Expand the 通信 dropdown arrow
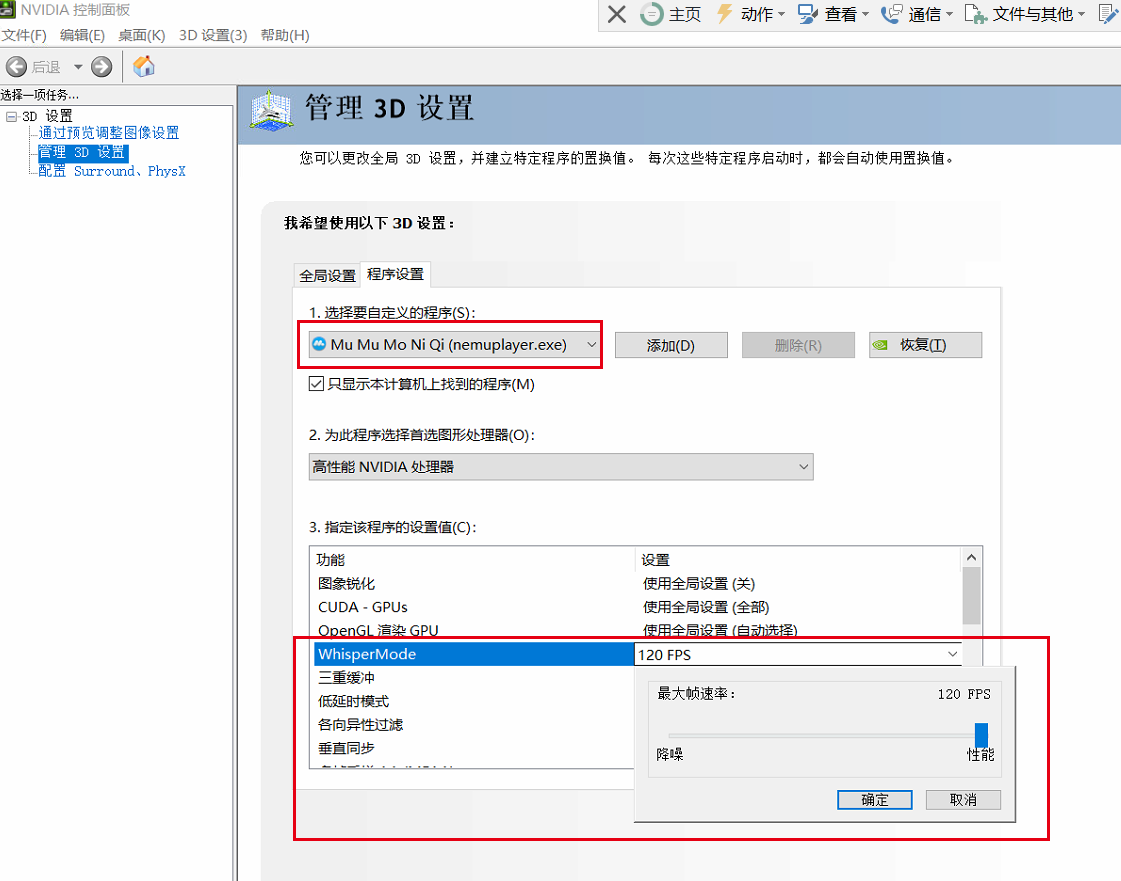This screenshot has height=881, width=1121. point(949,14)
